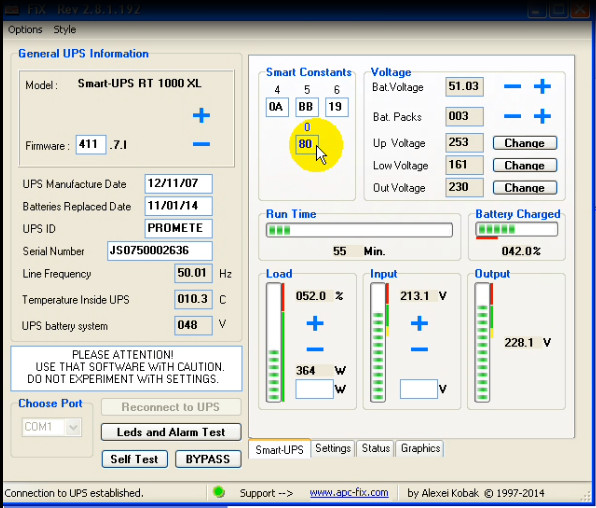Screen dimensions: 596x508
Task: Click the Up Voltage value 253
Action: pyautogui.click(x=464, y=143)
